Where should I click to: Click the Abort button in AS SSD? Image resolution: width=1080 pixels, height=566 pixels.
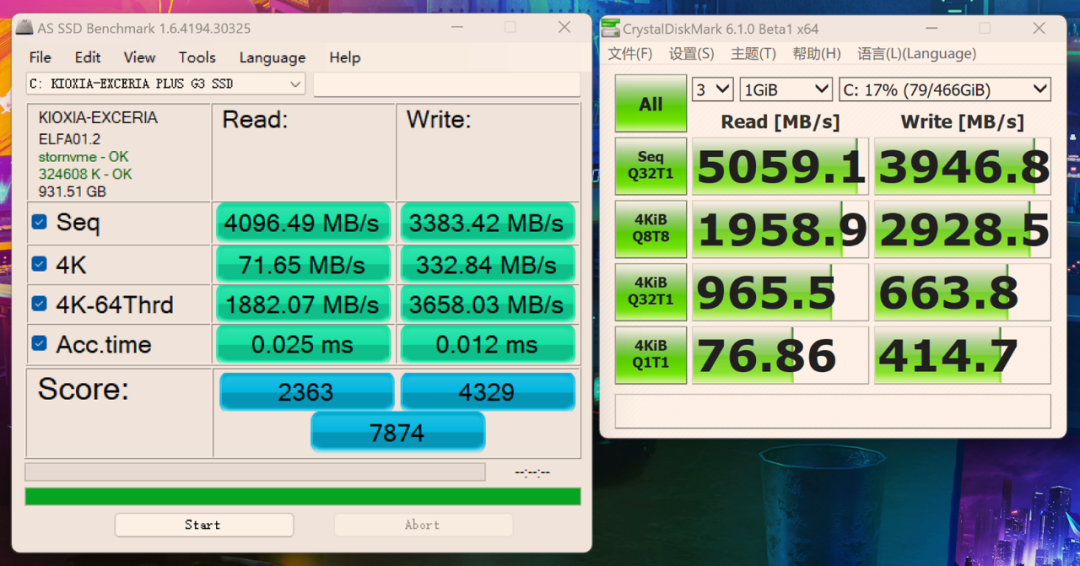[x=423, y=525]
